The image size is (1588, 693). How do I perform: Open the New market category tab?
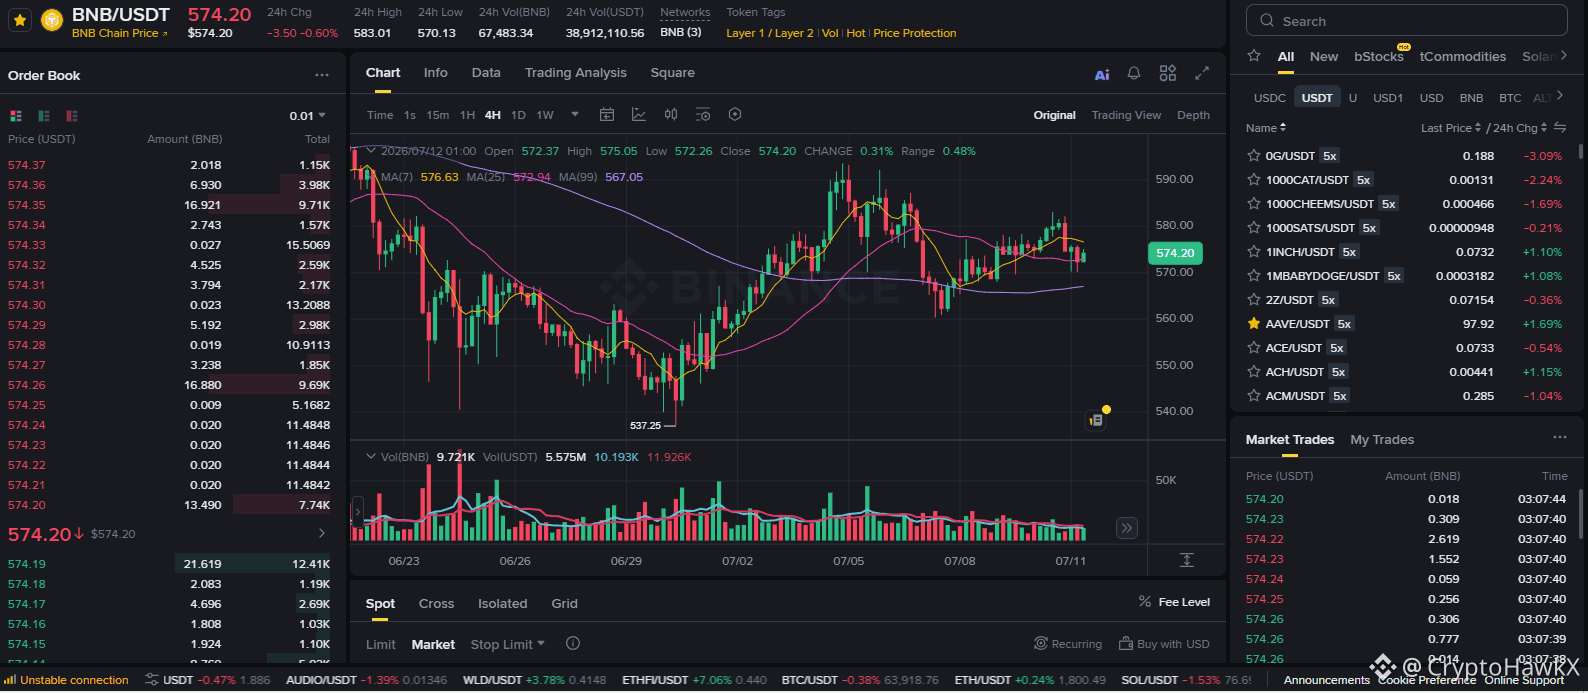pyautogui.click(x=1324, y=57)
